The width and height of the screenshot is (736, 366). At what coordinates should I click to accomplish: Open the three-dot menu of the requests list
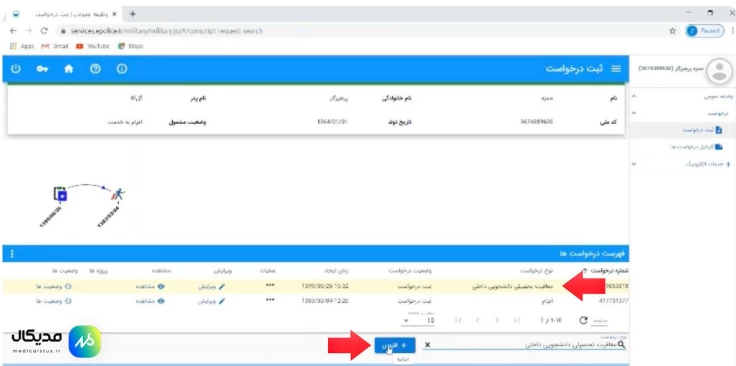click(12, 254)
